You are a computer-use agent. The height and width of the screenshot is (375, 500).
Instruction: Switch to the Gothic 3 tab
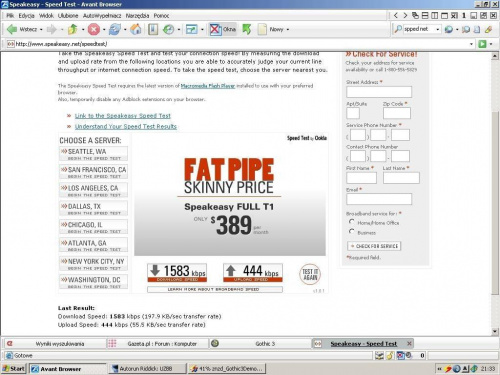260,343
